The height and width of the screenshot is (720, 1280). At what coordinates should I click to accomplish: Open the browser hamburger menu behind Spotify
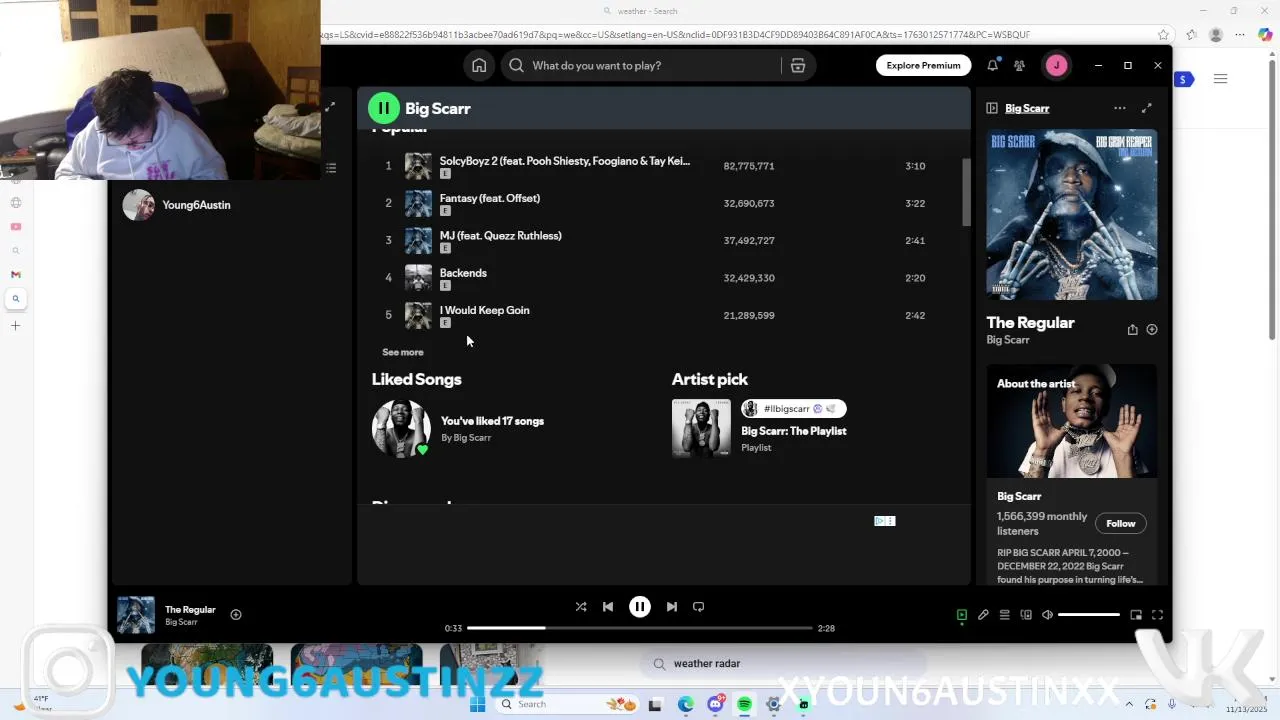point(1220,79)
